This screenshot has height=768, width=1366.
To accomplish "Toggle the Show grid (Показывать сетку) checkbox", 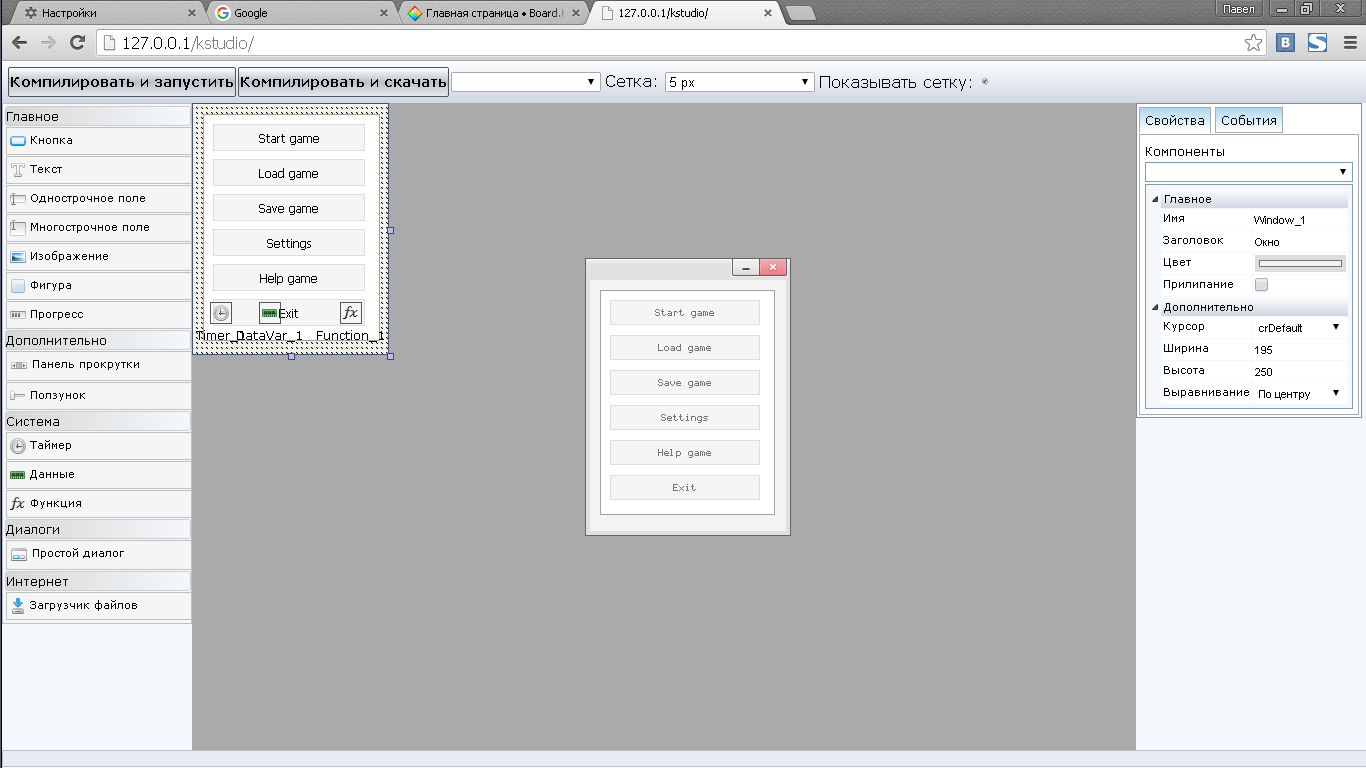I will (x=985, y=82).
